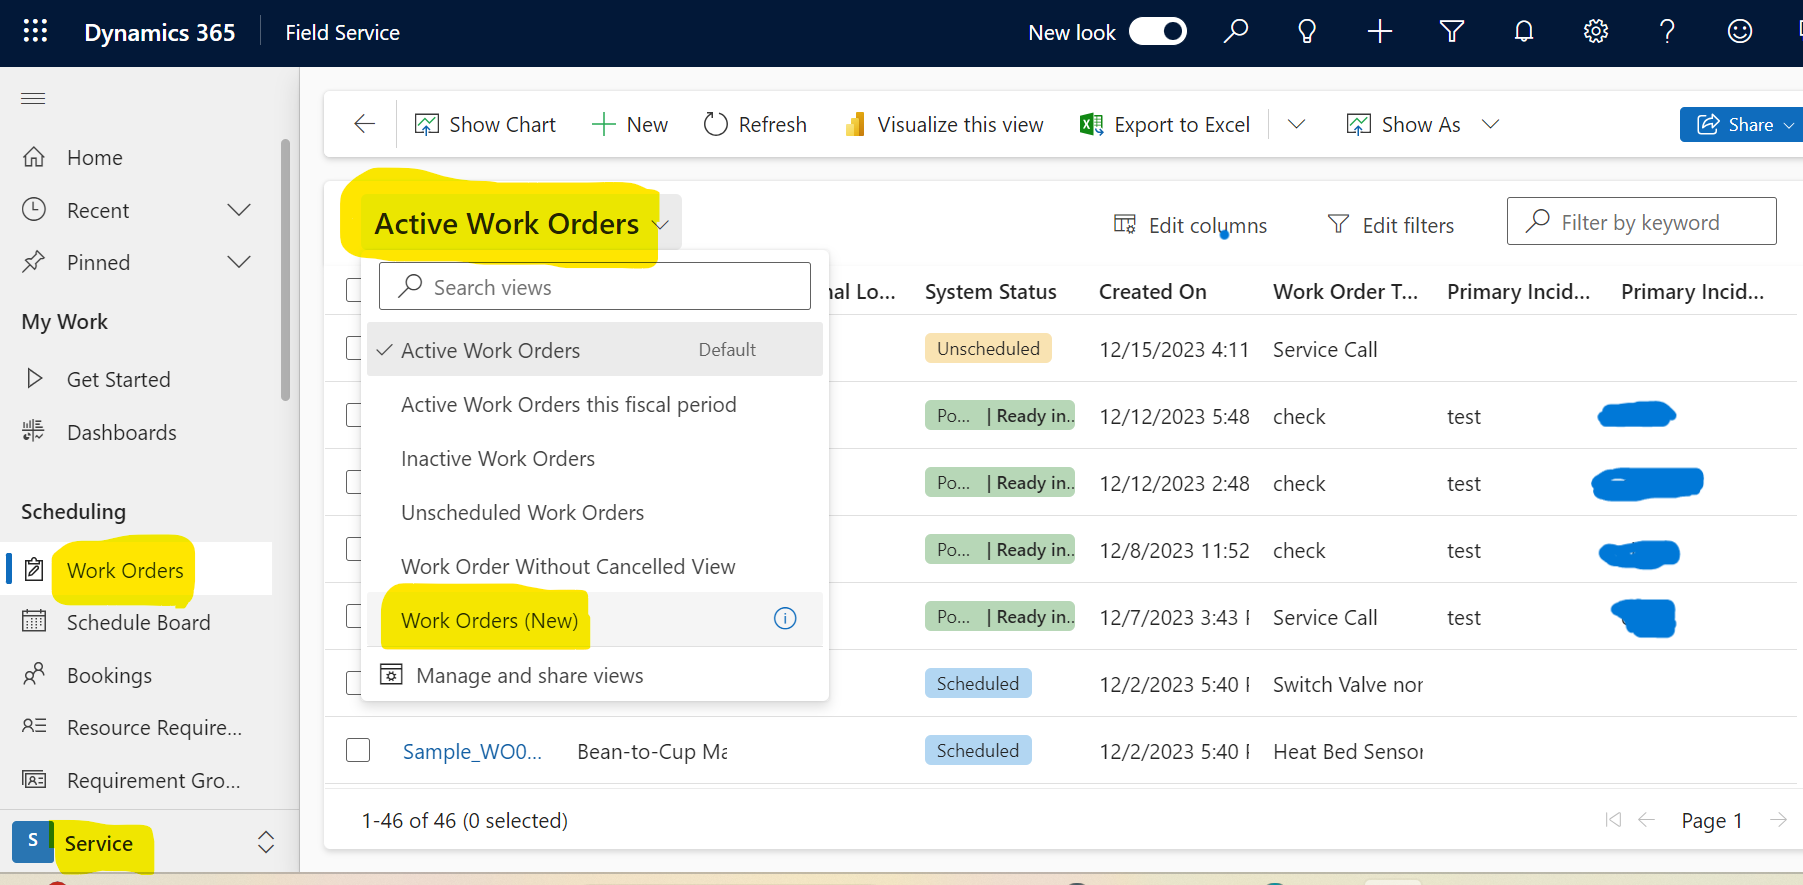Click the smiley feedback icon
Screen dimensions: 1803x885
(x=1739, y=32)
